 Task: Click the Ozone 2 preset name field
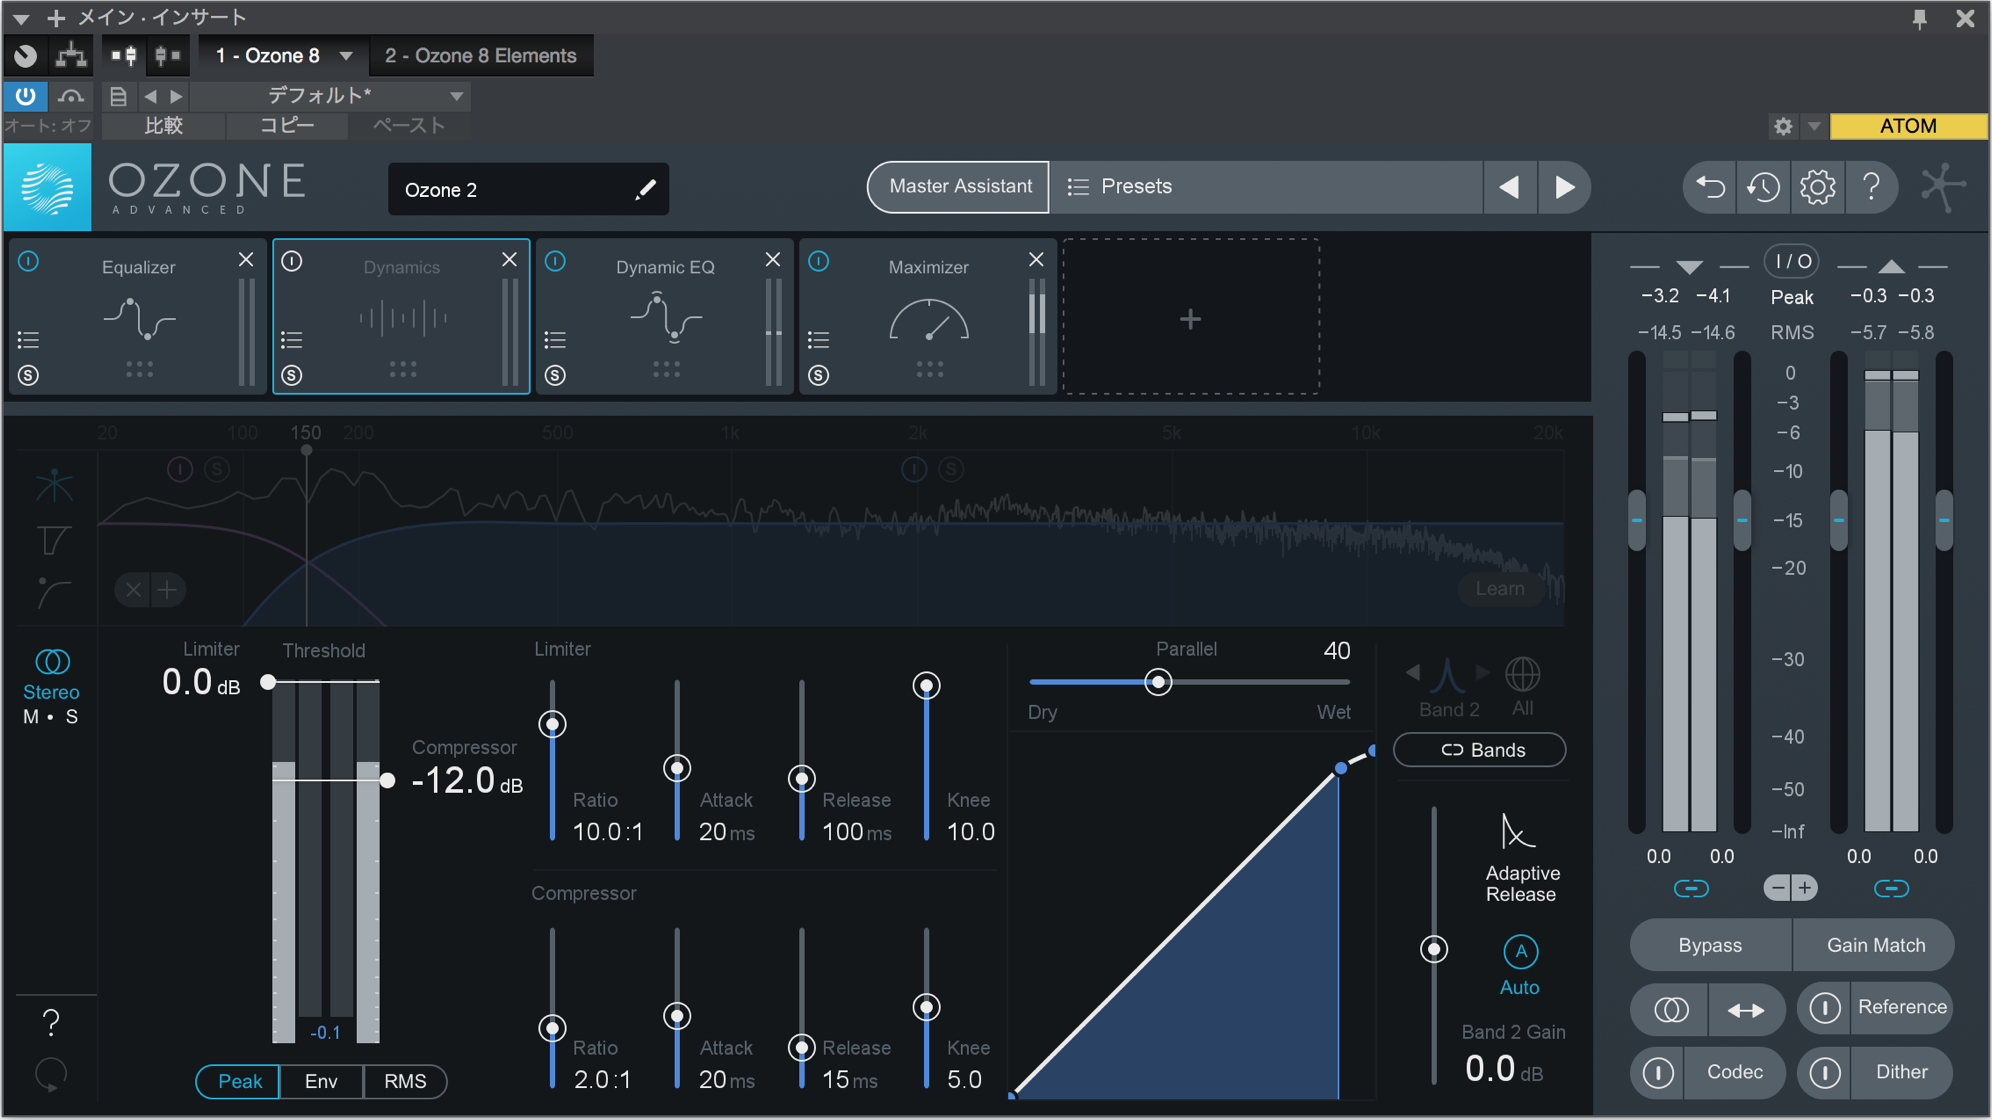tap(528, 189)
